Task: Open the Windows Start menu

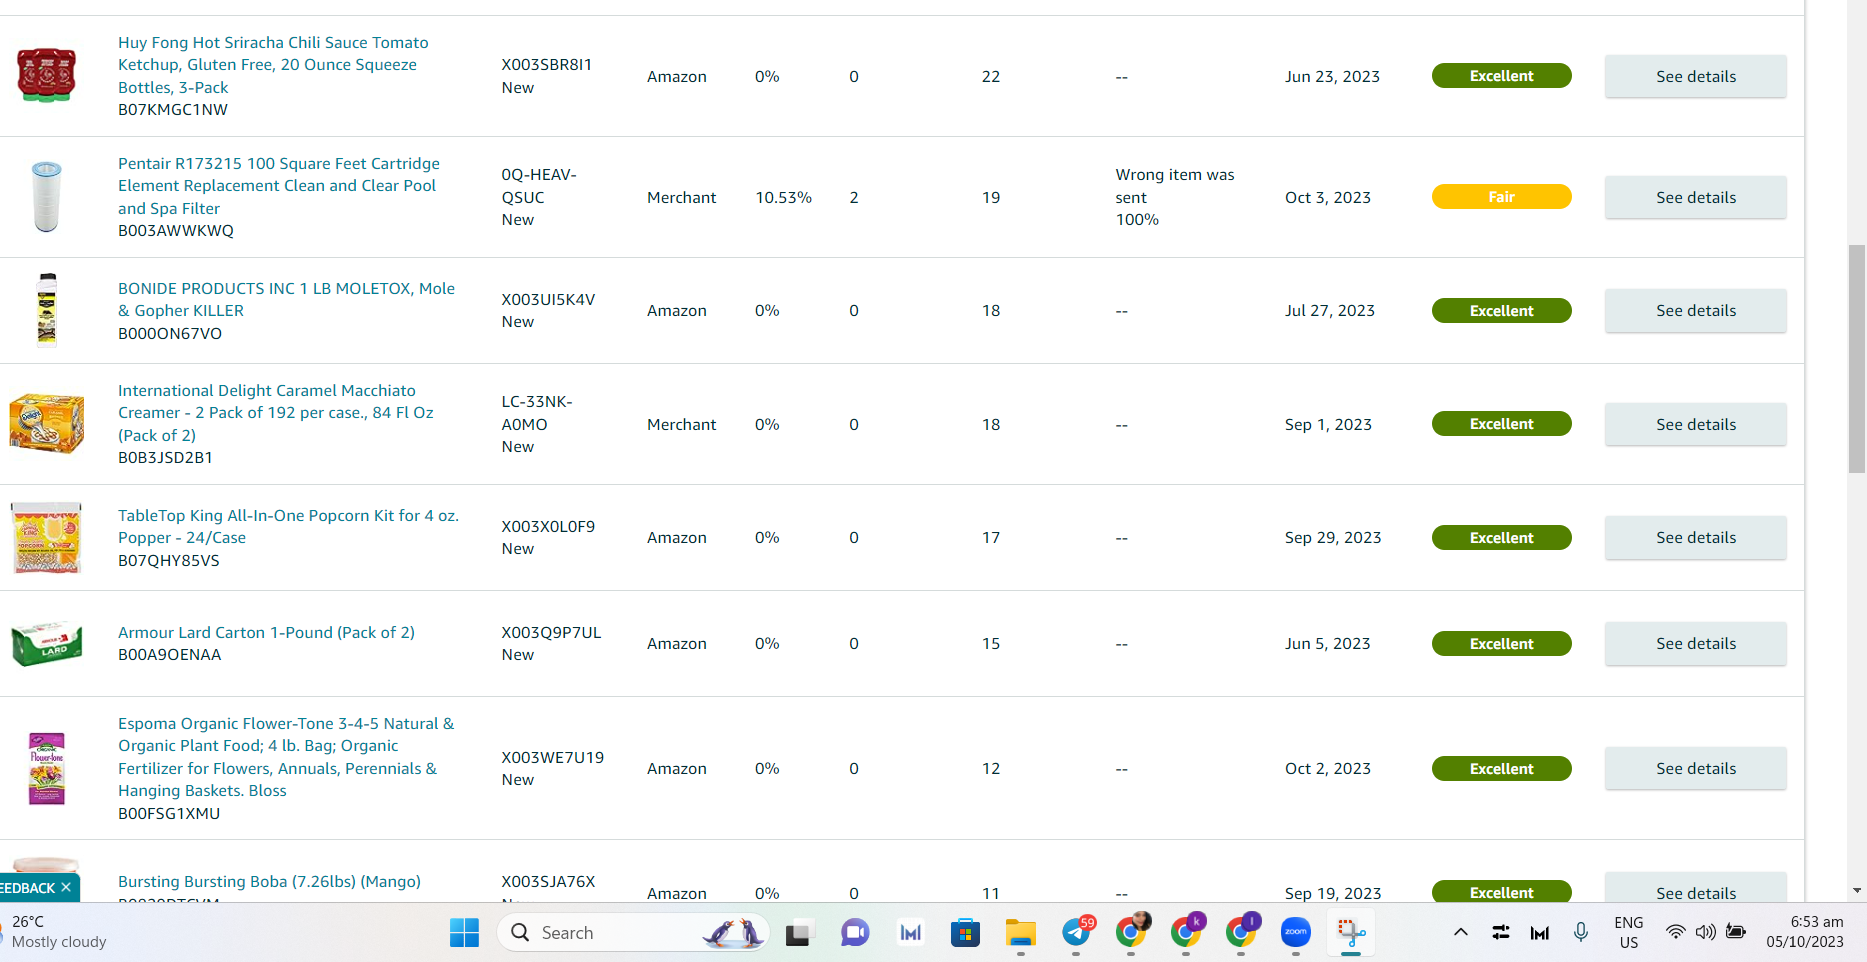Action: (464, 933)
